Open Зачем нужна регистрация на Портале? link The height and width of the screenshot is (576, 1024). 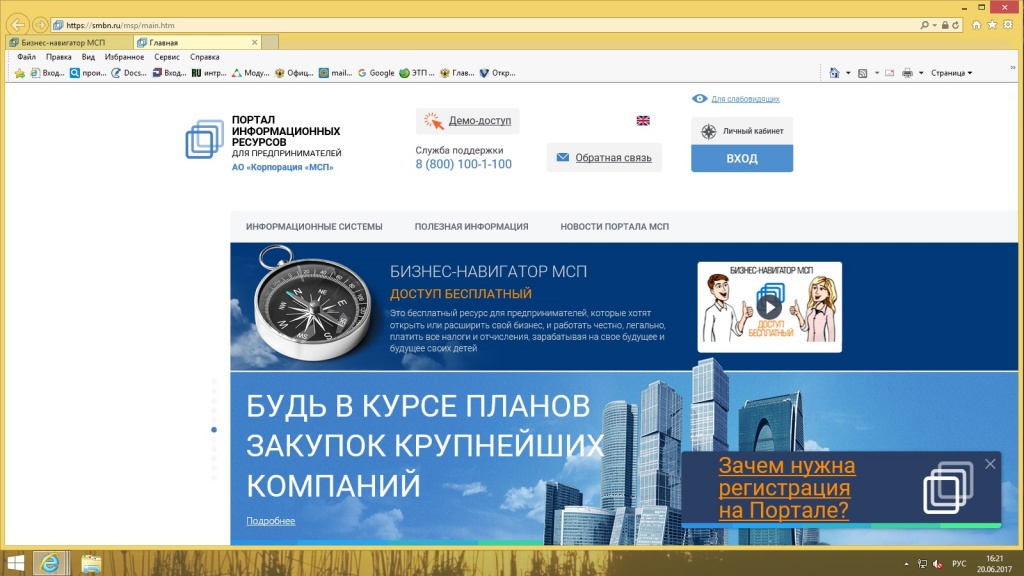786,488
